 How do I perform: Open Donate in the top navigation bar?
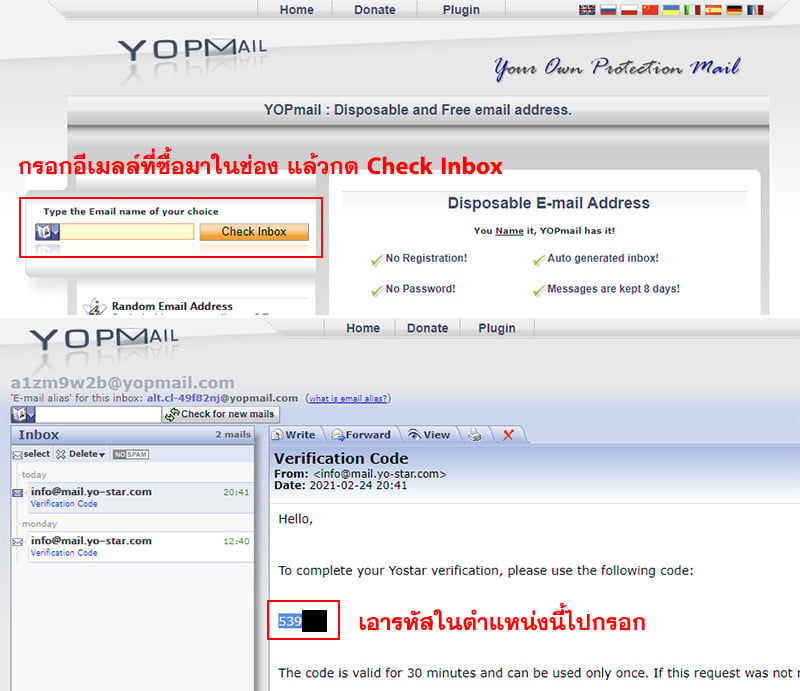pos(374,10)
